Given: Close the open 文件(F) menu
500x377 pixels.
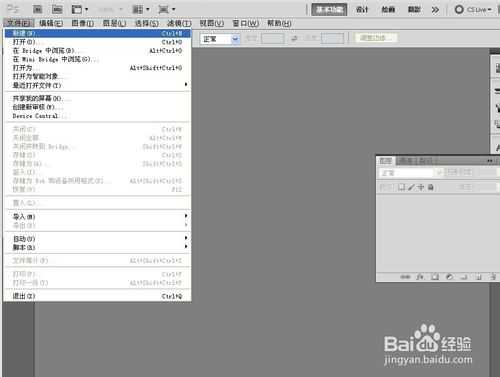Looking at the screenshot, I should coord(19,23).
